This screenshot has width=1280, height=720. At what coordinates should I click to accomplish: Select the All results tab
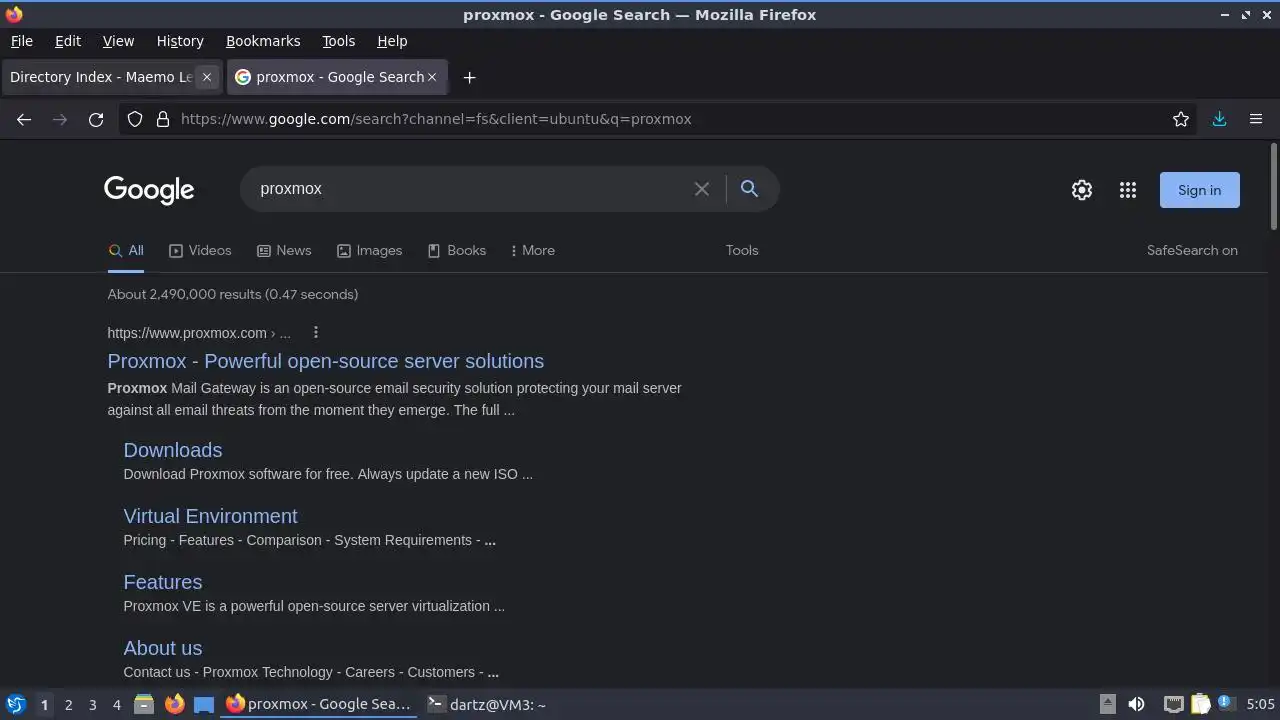pos(126,250)
